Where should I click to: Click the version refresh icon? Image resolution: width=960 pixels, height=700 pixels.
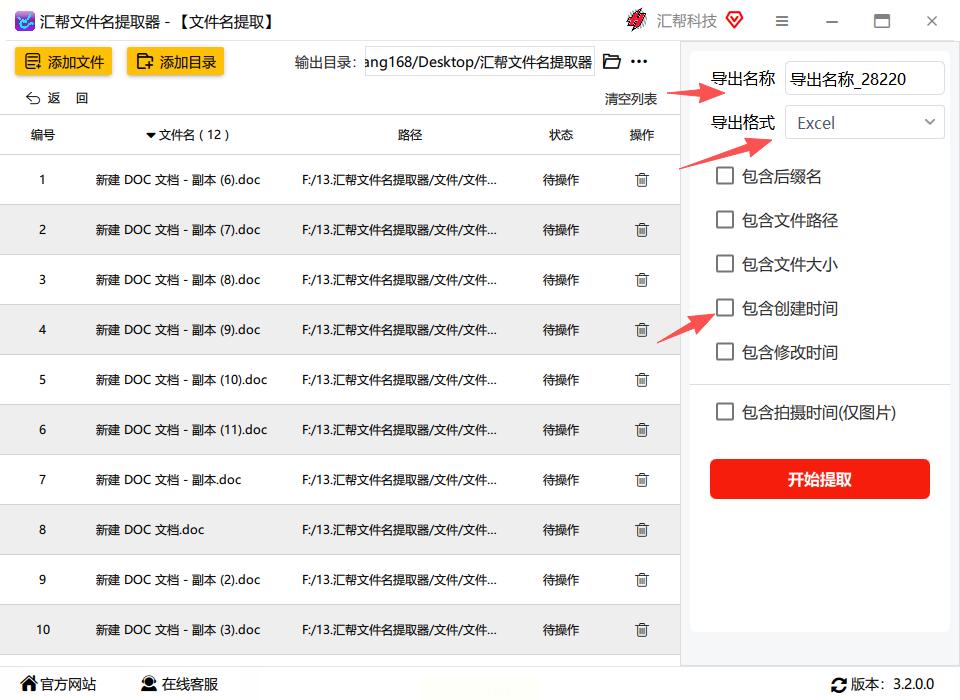coord(838,685)
